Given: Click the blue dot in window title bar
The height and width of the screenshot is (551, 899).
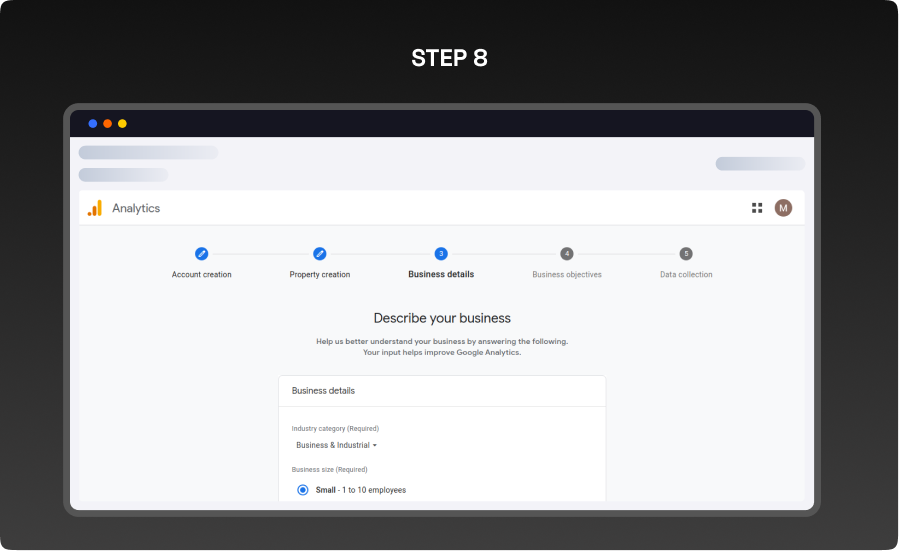Looking at the screenshot, I should (x=93, y=124).
